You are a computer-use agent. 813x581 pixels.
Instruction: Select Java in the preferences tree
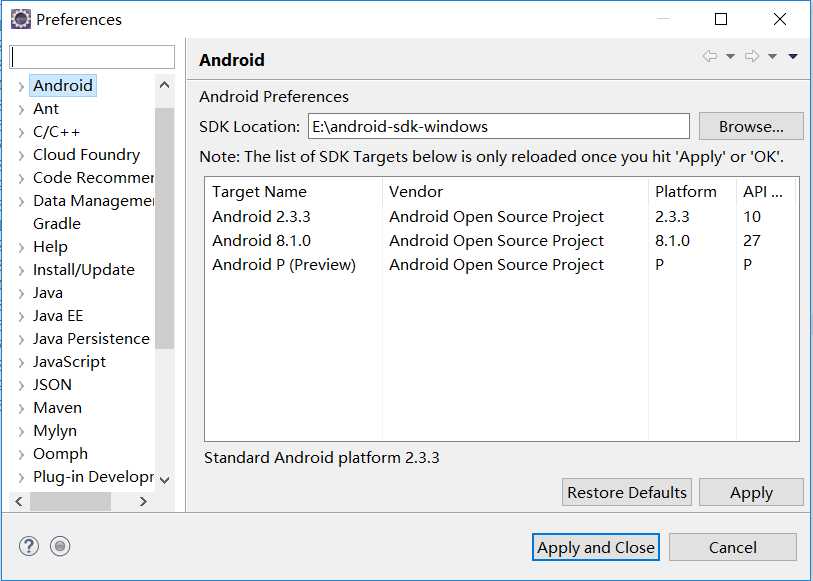(x=48, y=292)
